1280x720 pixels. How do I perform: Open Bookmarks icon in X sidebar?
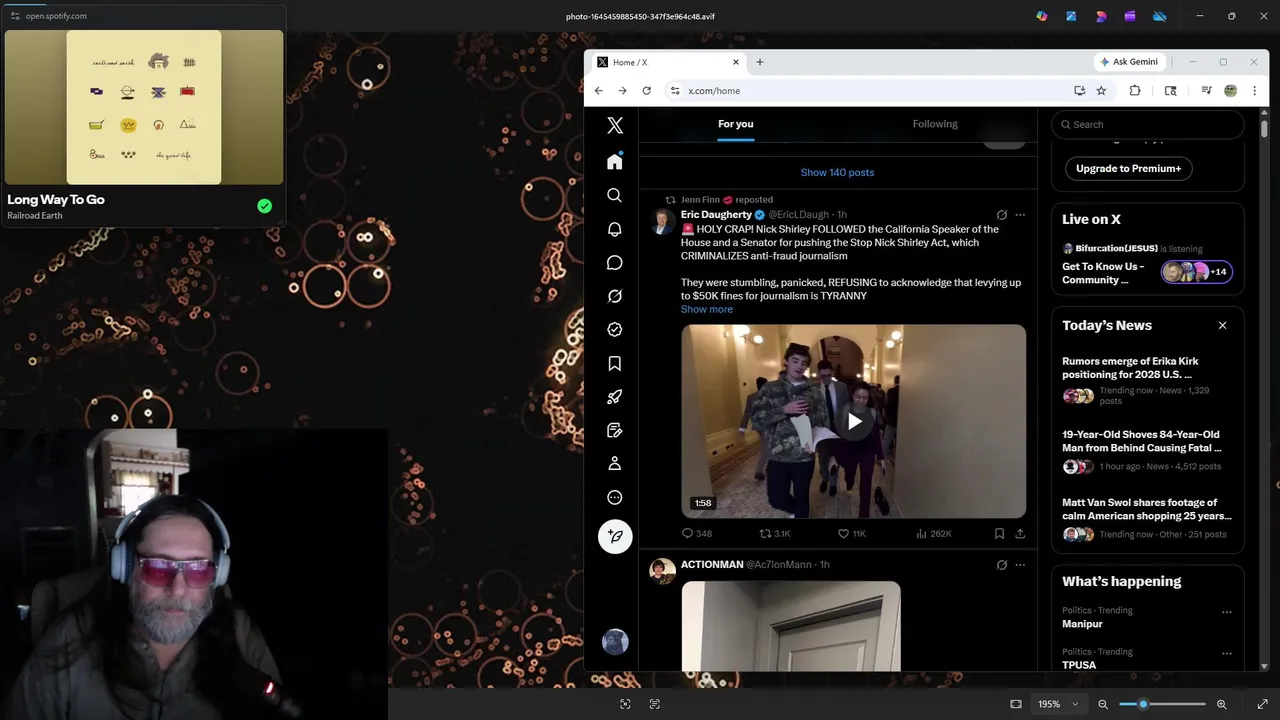pyautogui.click(x=615, y=363)
